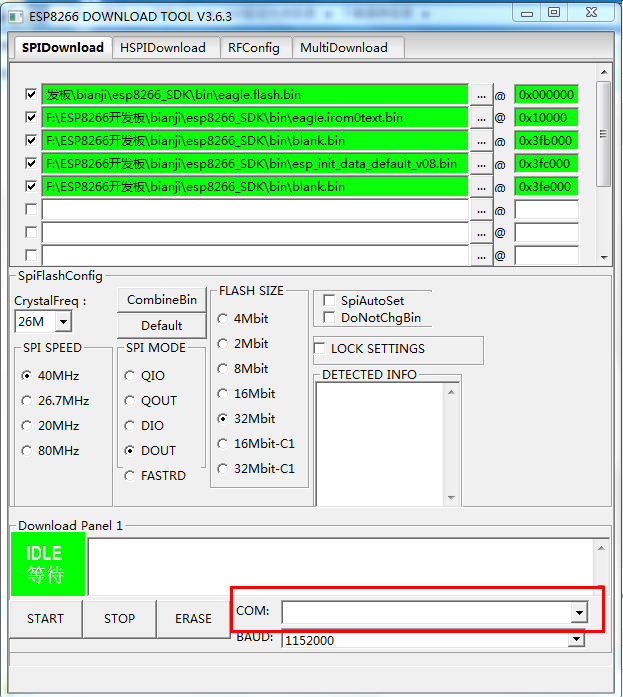This screenshot has height=697, width=623.
Task: Click the file list vertical scrollbar thumb
Action: click(603, 134)
